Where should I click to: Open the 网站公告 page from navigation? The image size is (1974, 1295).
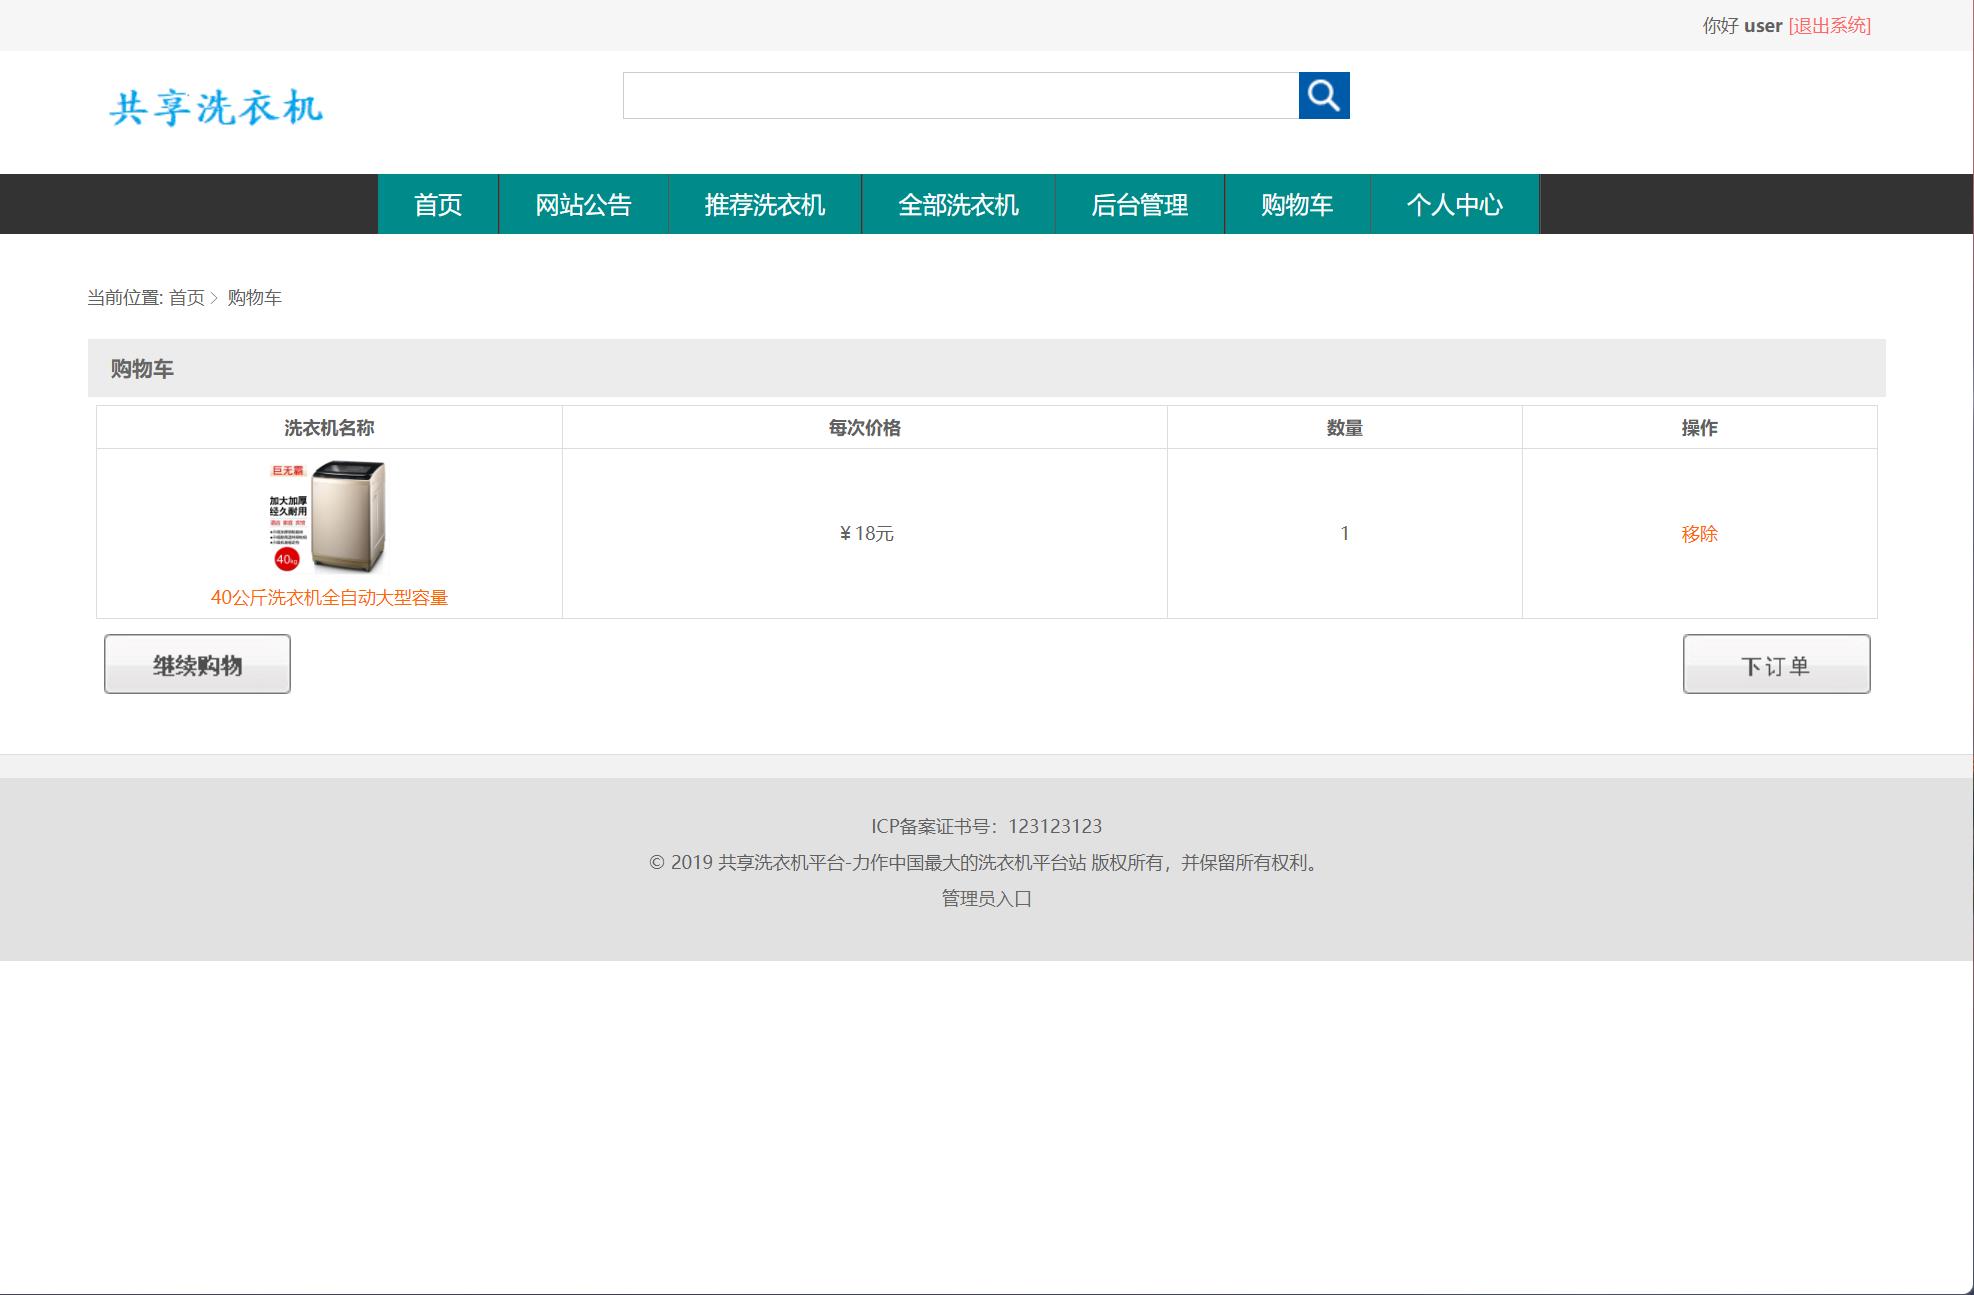tap(583, 204)
